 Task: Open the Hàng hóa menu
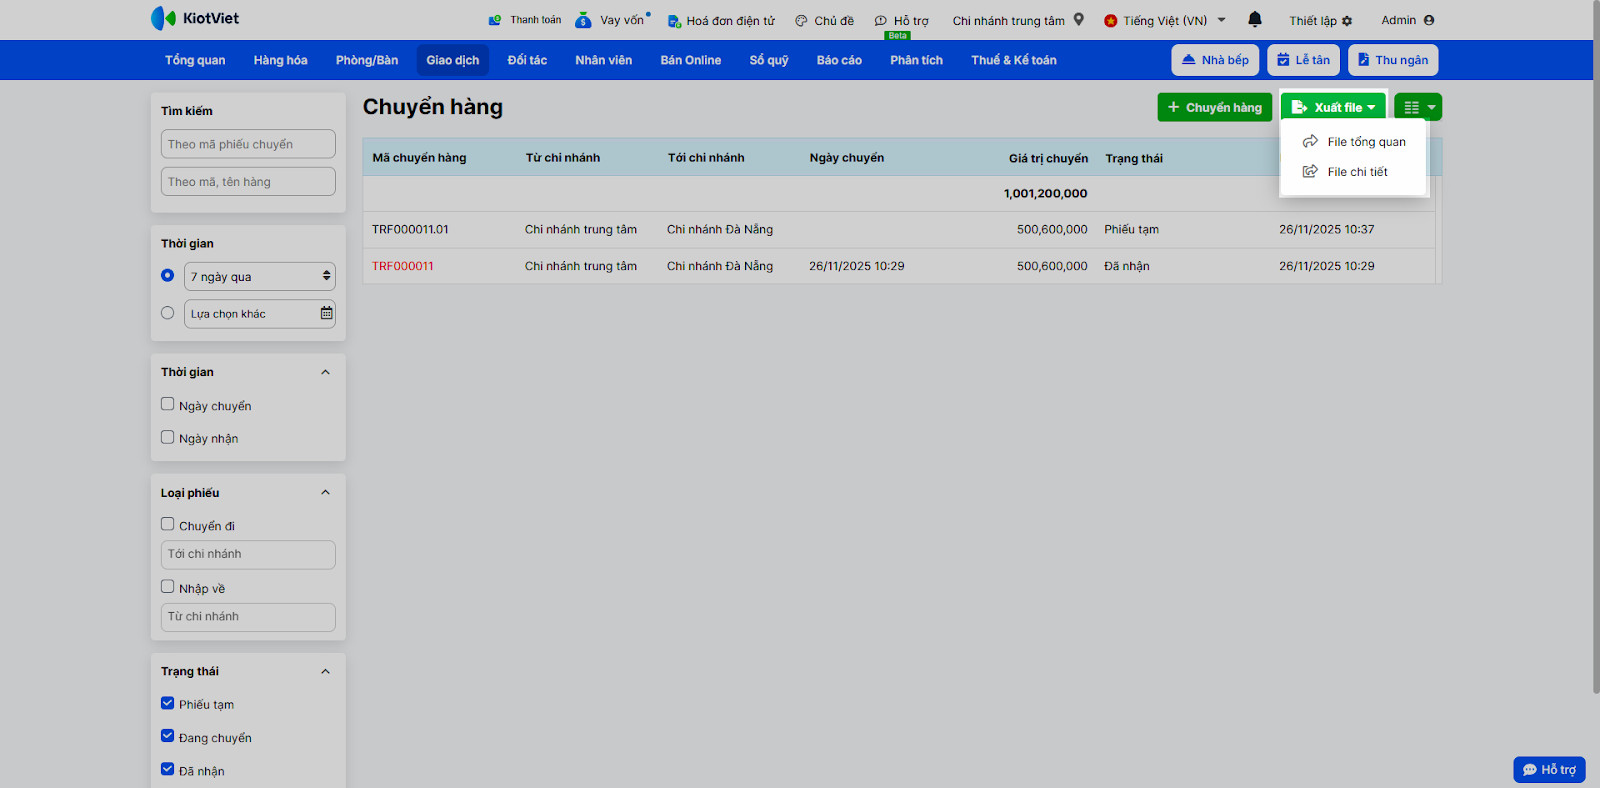point(280,60)
